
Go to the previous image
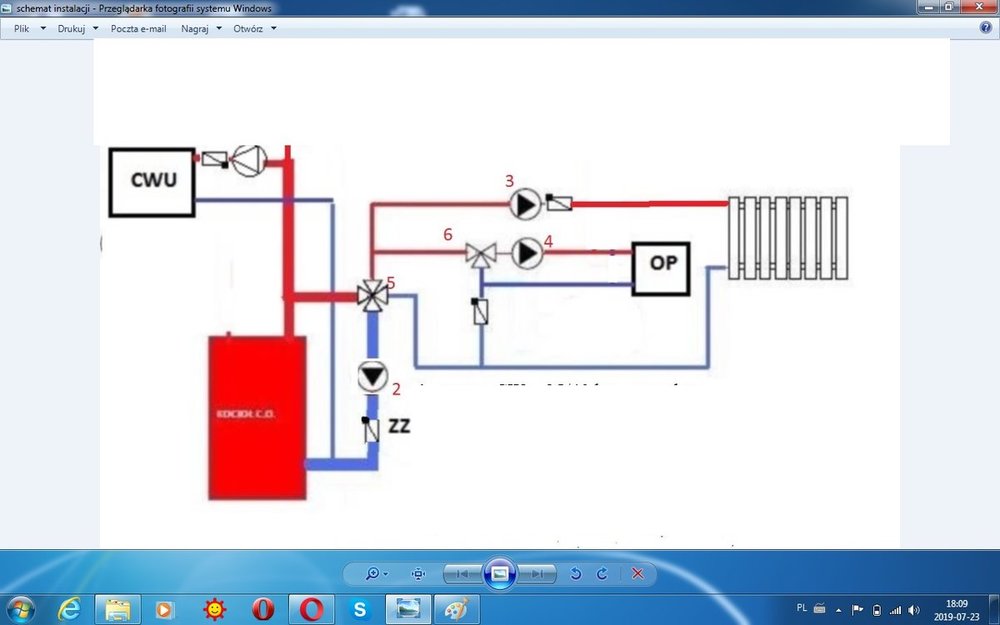461,574
